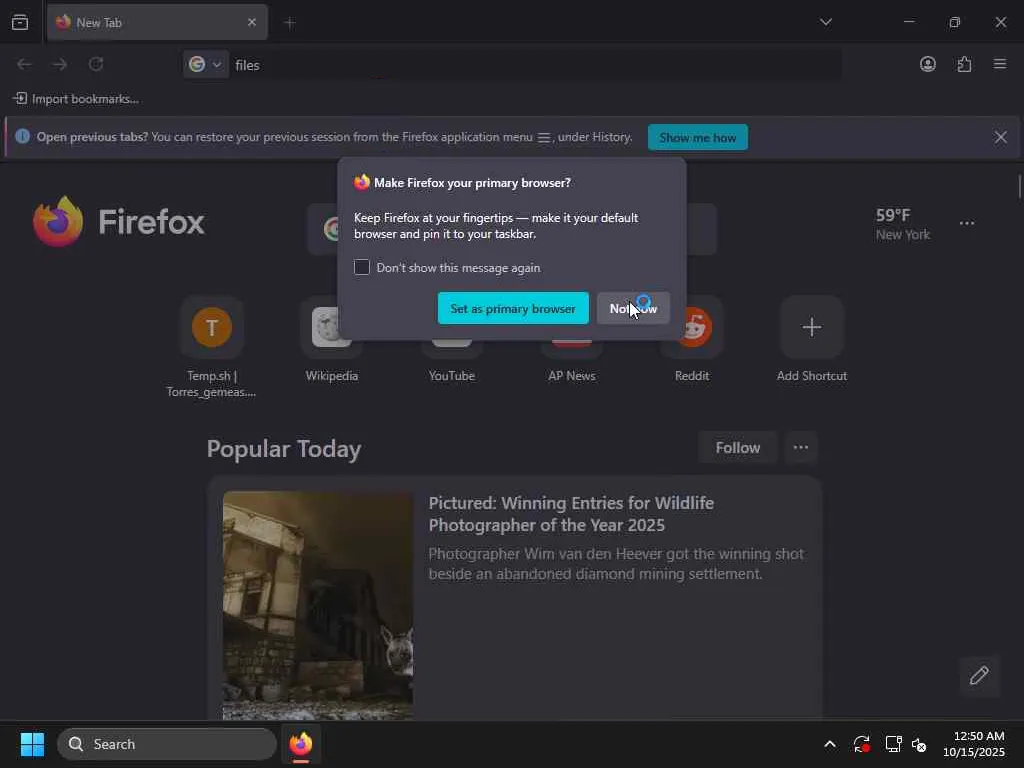Open the Temp.sh shortcut tile
This screenshot has height=768, width=1024.
point(212,327)
